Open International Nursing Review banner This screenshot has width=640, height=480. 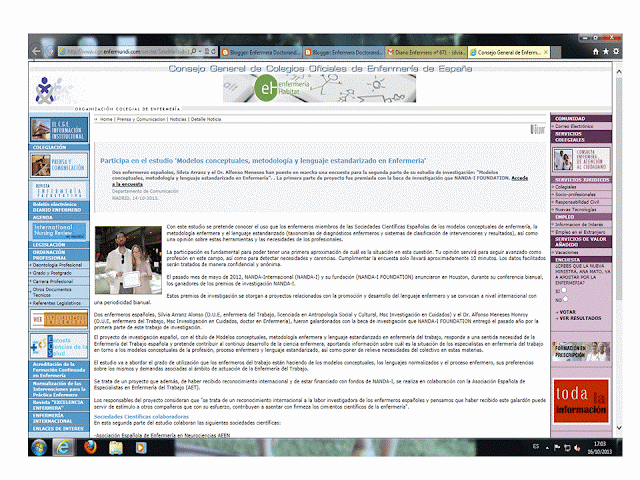59,231
